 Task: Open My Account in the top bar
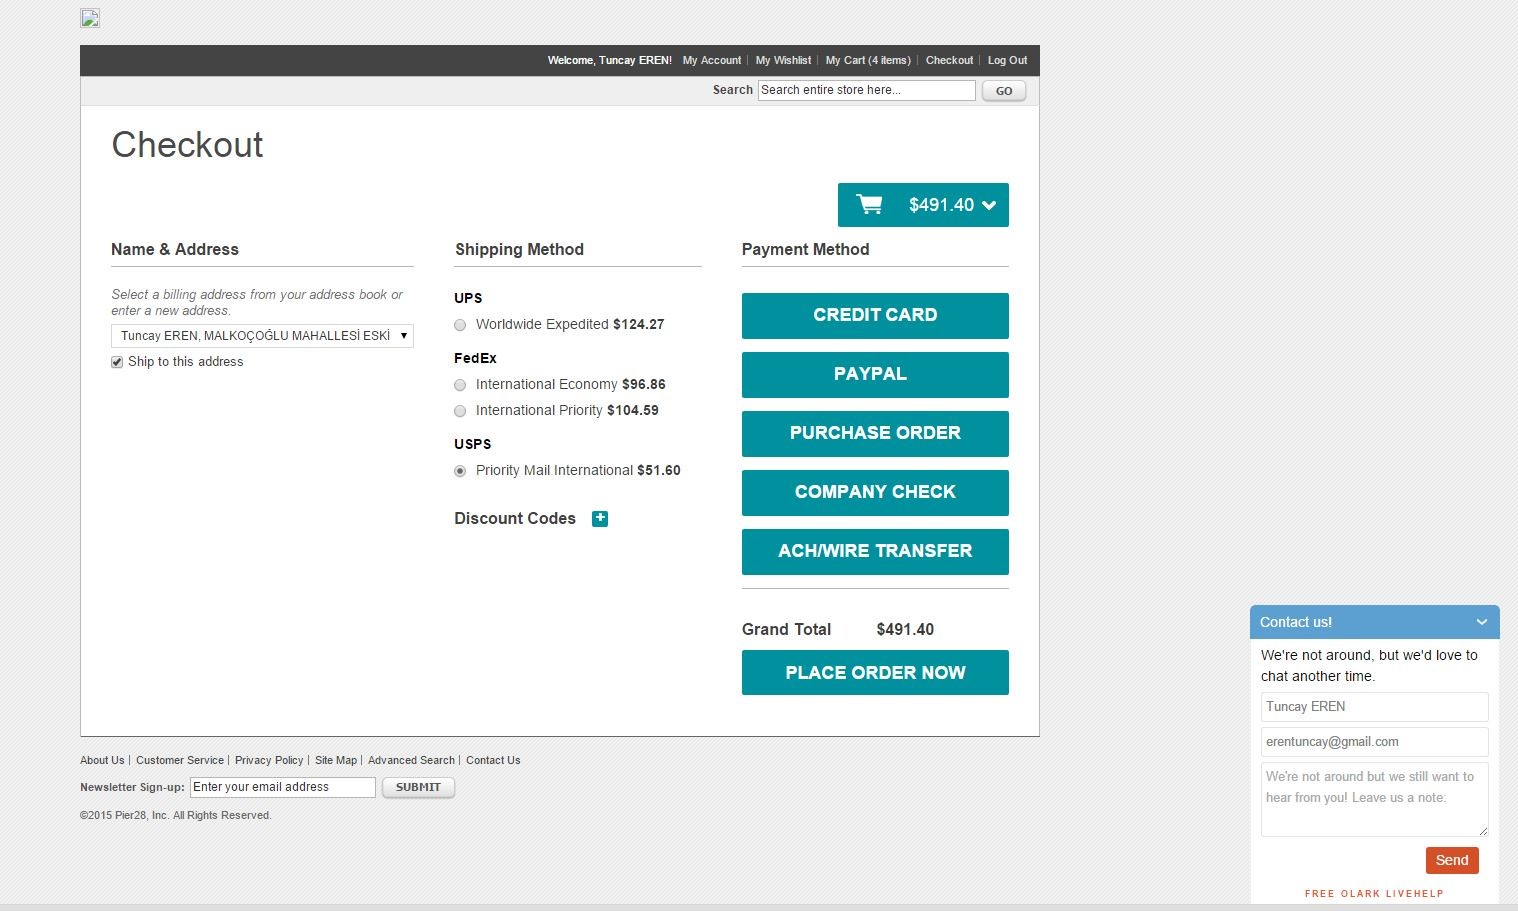click(712, 60)
